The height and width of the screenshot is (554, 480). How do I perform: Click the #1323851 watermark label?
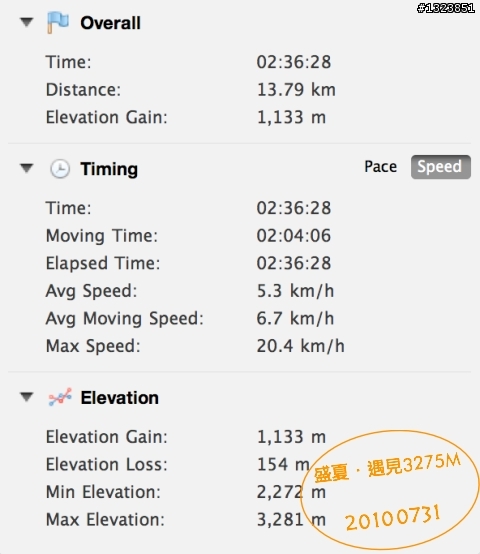pyautogui.click(x=446, y=8)
